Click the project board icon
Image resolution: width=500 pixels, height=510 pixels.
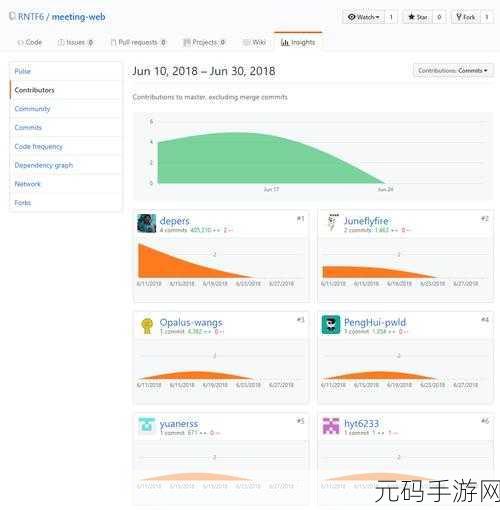187,42
